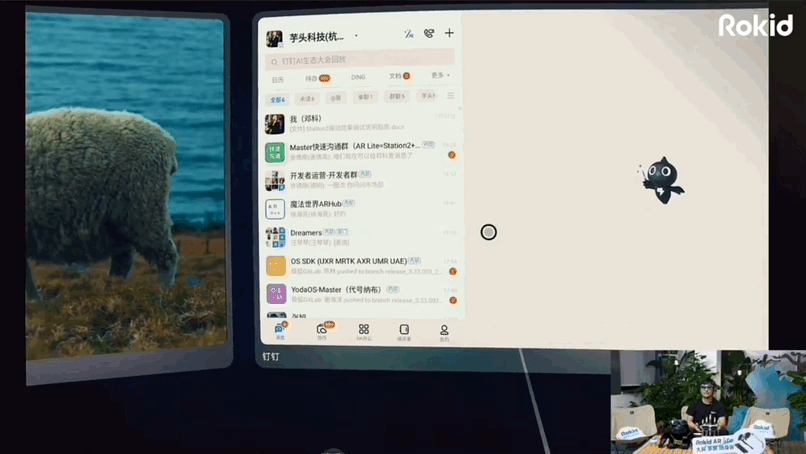Click the unread badge on the YodaOS-Master row

[453, 300]
